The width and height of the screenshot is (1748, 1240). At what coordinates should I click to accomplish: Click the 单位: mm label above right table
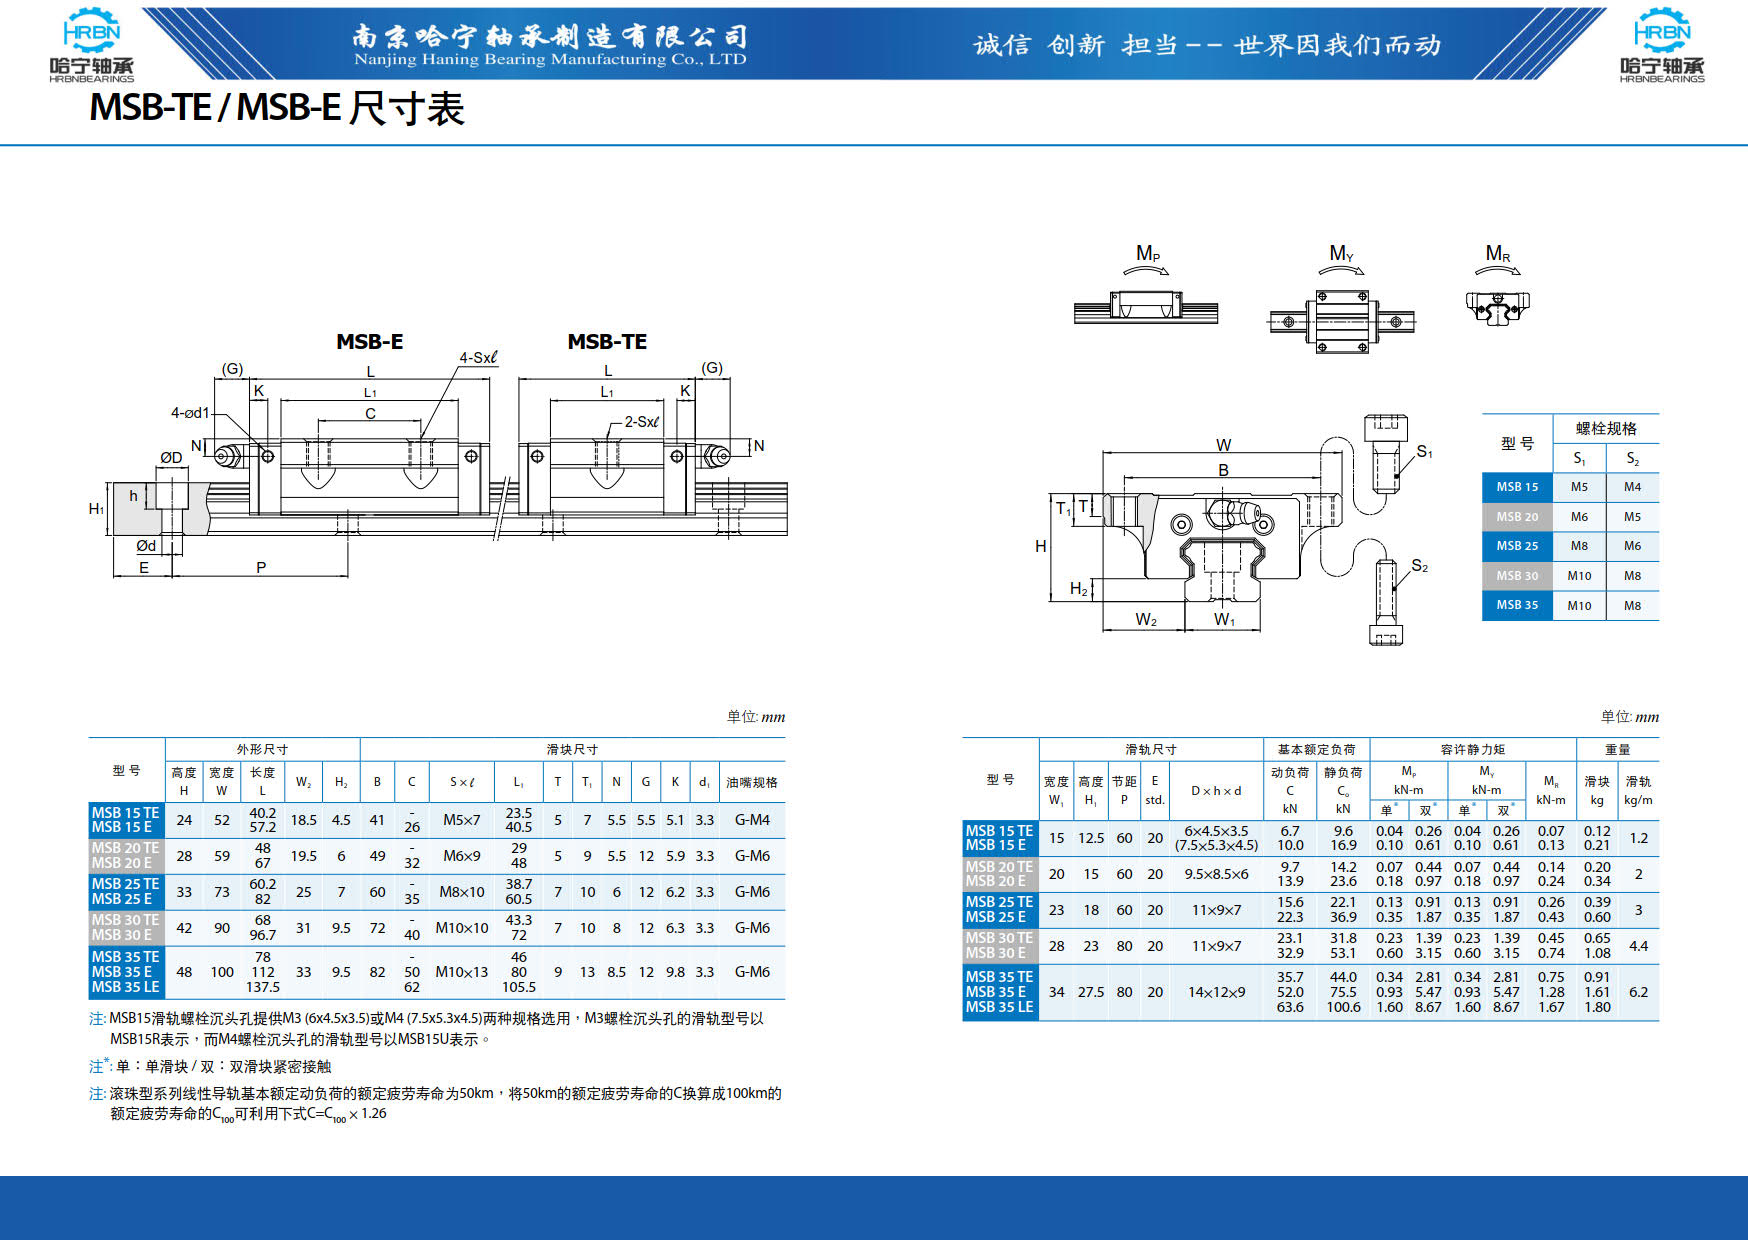point(1630,716)
